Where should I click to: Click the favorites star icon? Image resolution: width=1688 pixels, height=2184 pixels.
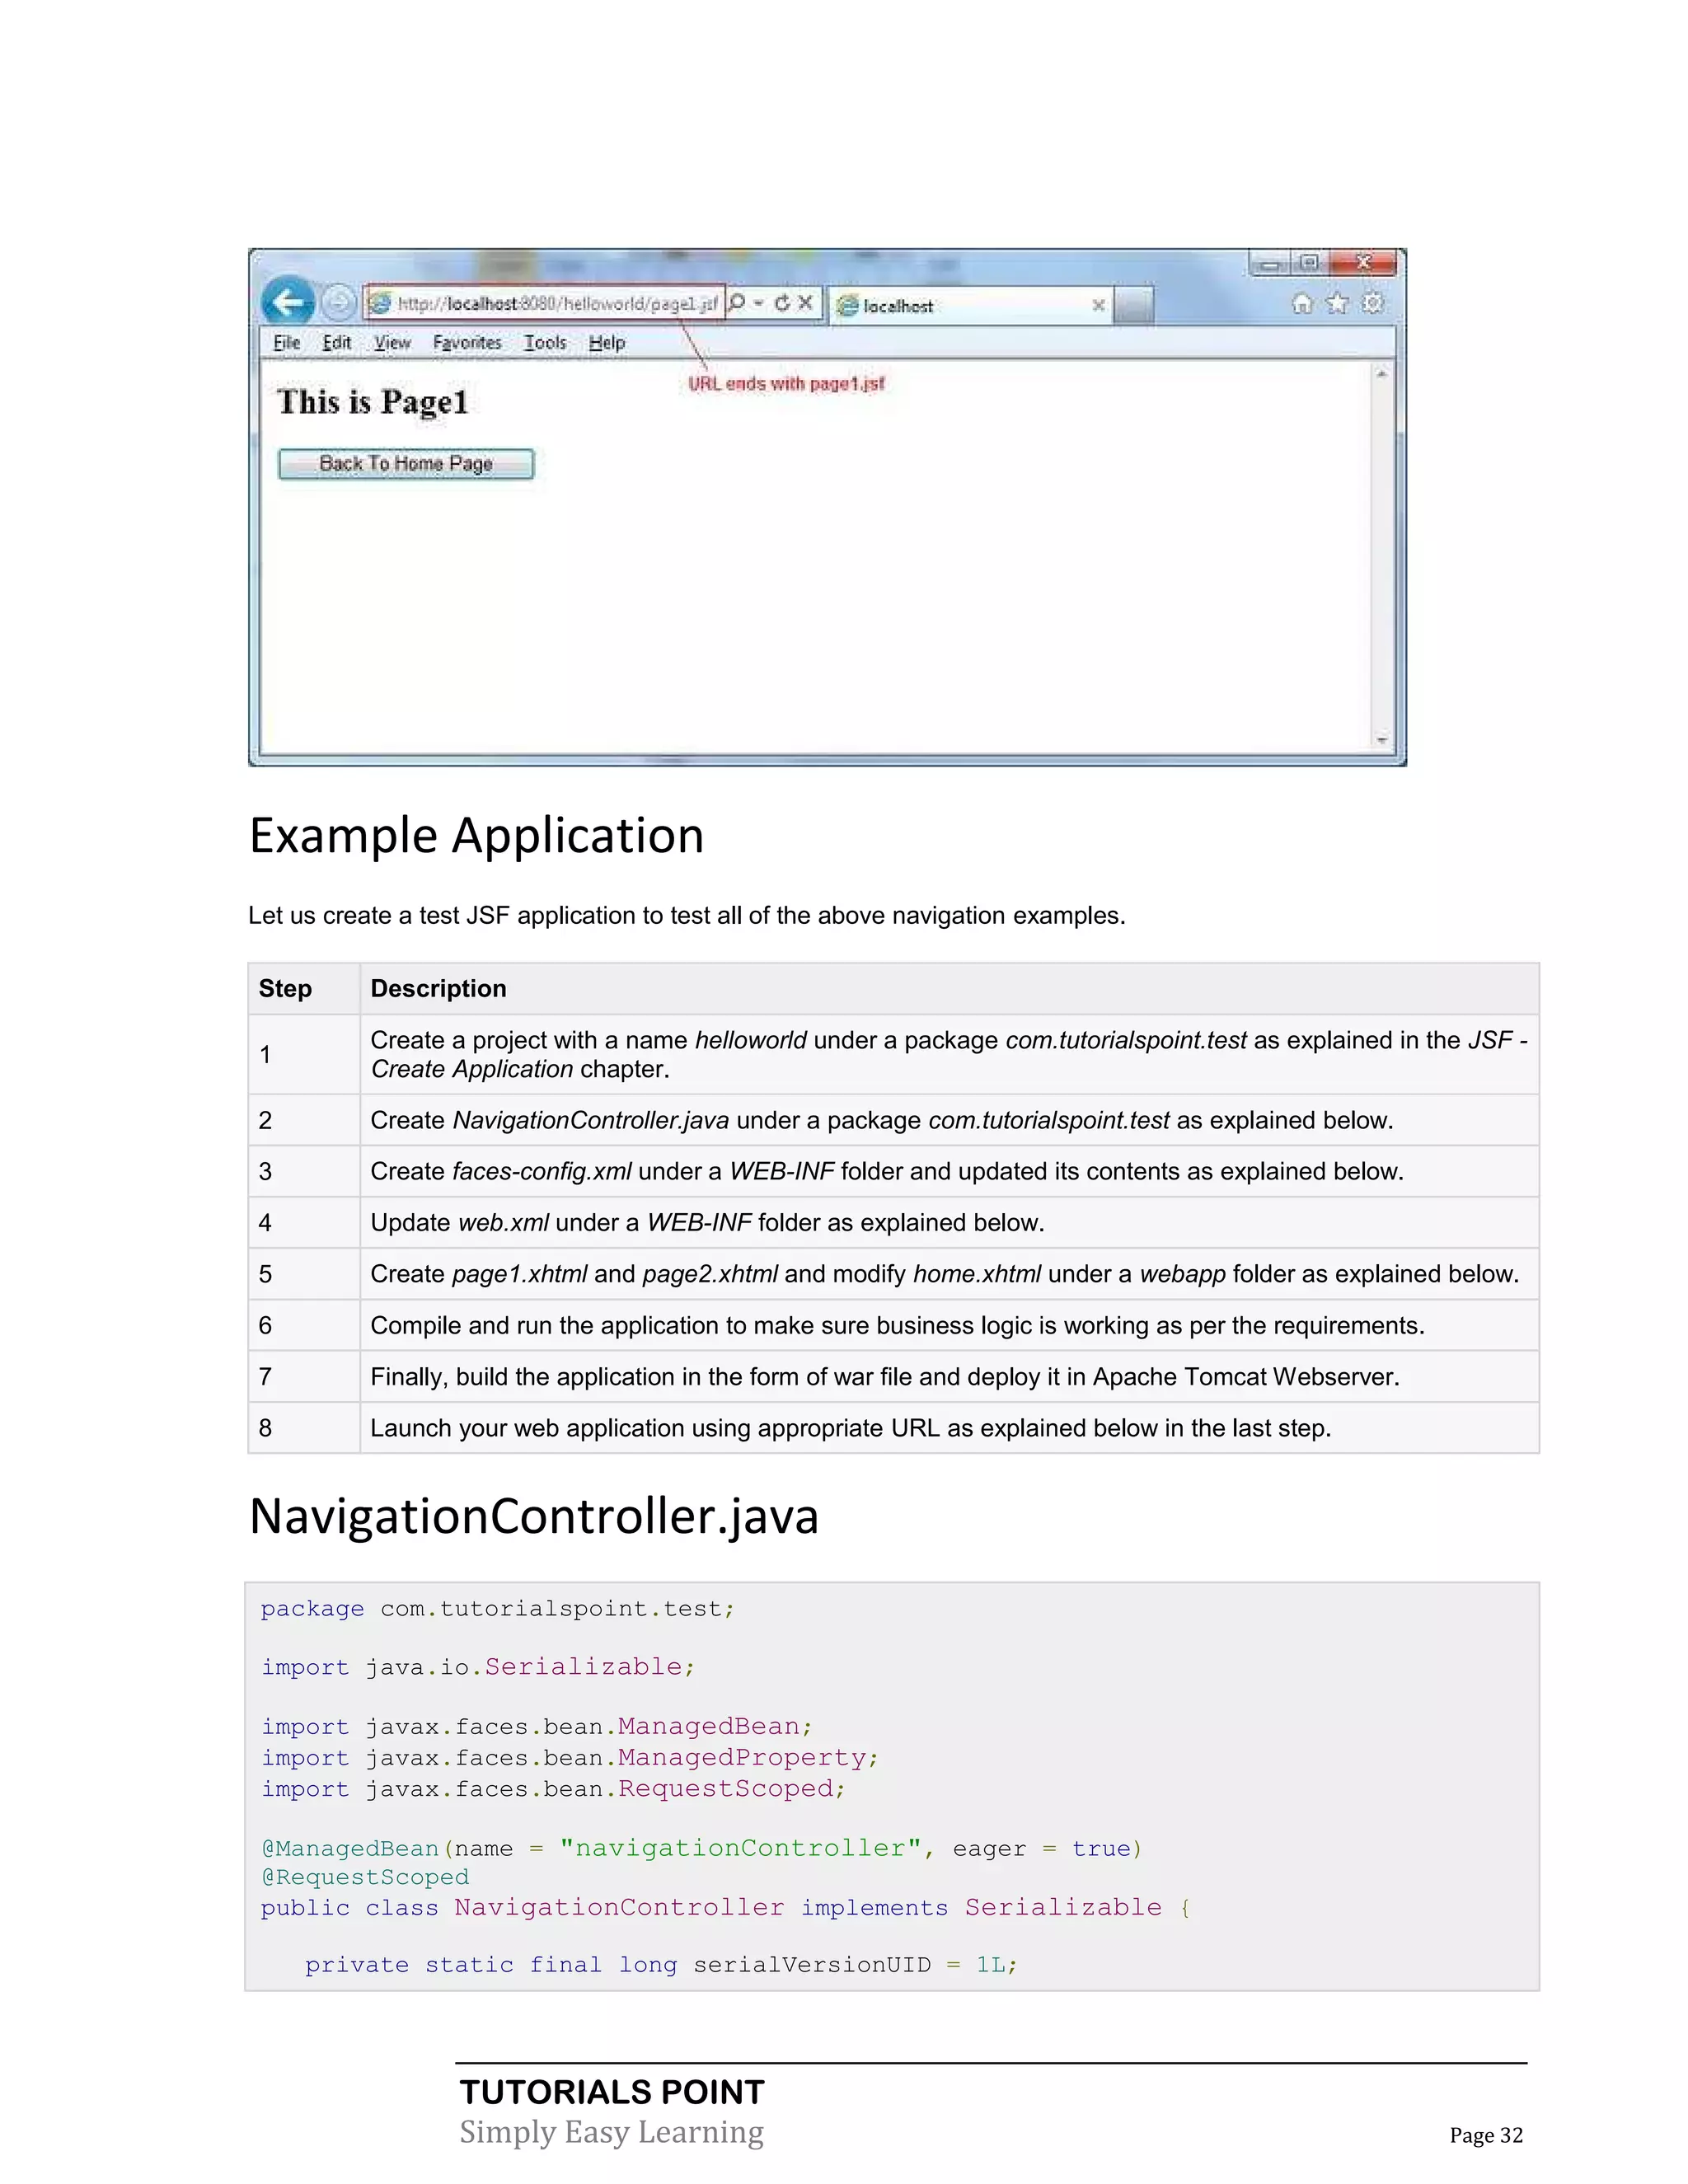click(x=1337, y=303)
